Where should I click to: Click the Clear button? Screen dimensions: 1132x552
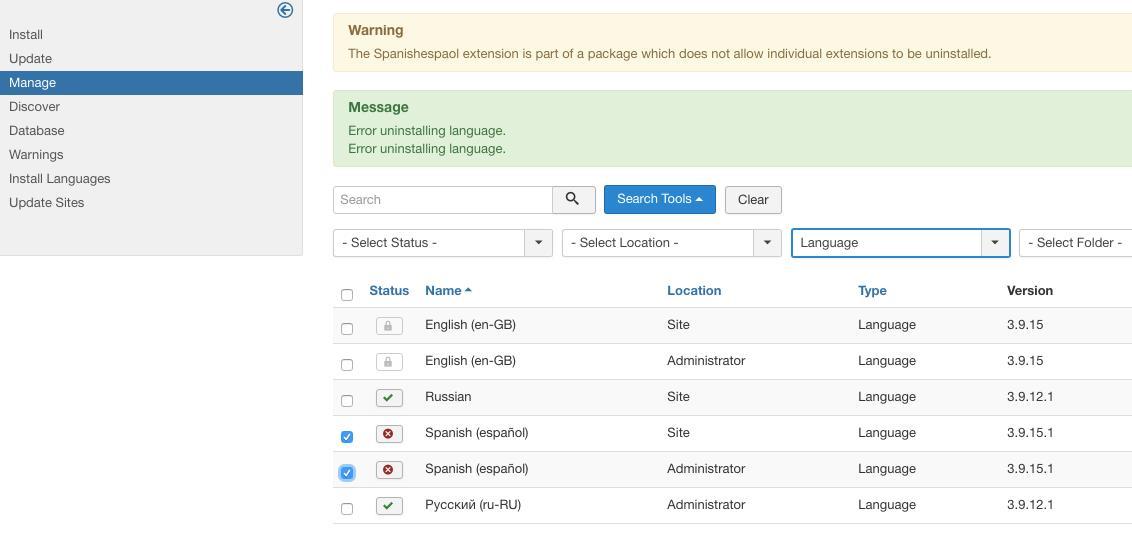753,200
